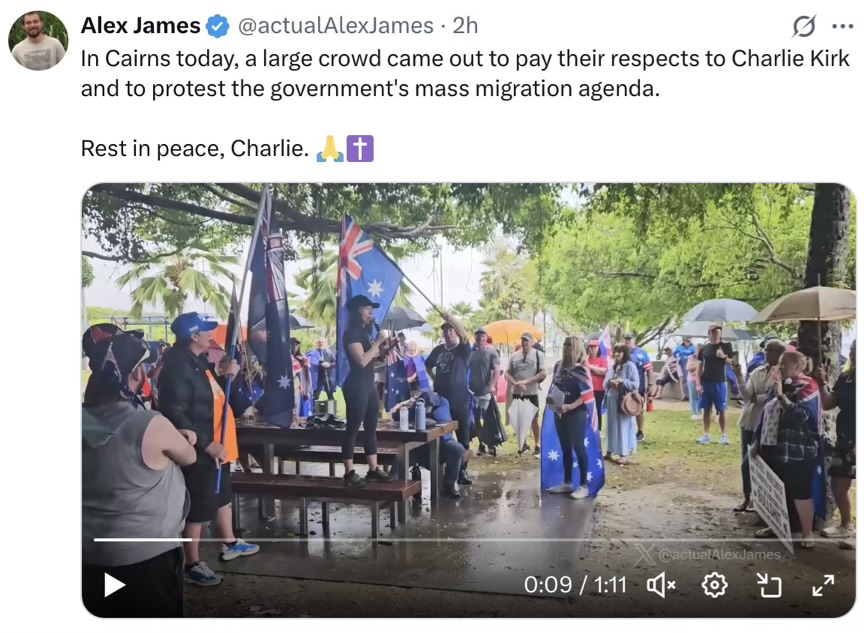
Task: Seek within the unplayed gray part of the timeline
Action: click(517, 540)
